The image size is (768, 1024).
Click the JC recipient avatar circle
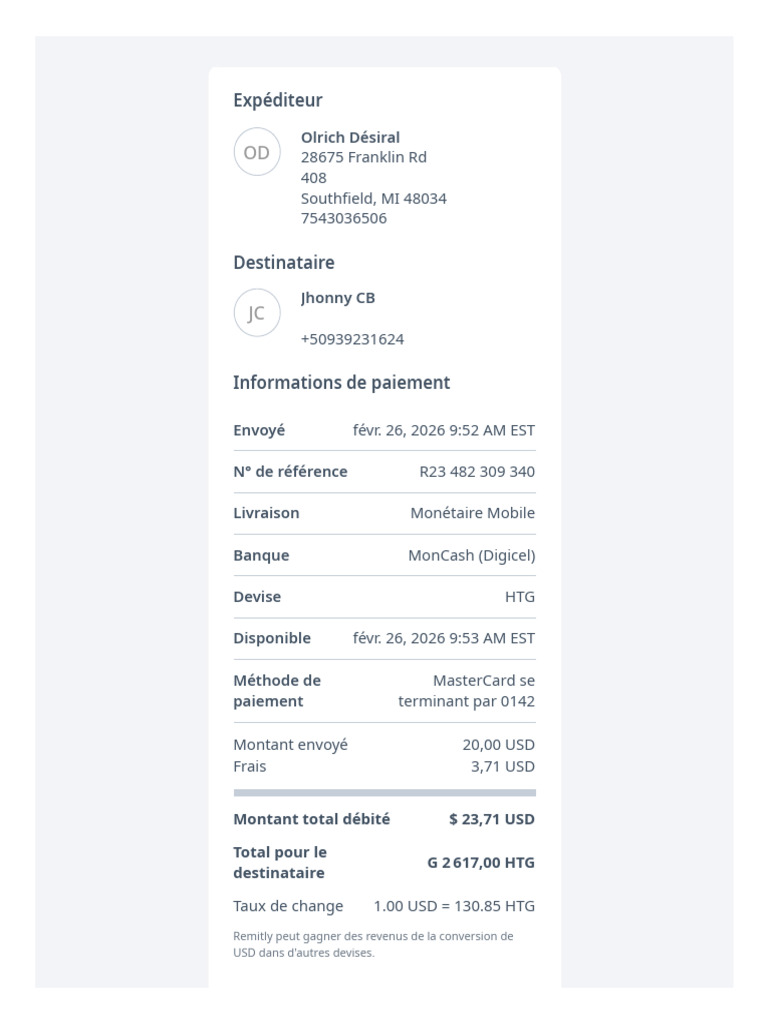pos(257,313)
